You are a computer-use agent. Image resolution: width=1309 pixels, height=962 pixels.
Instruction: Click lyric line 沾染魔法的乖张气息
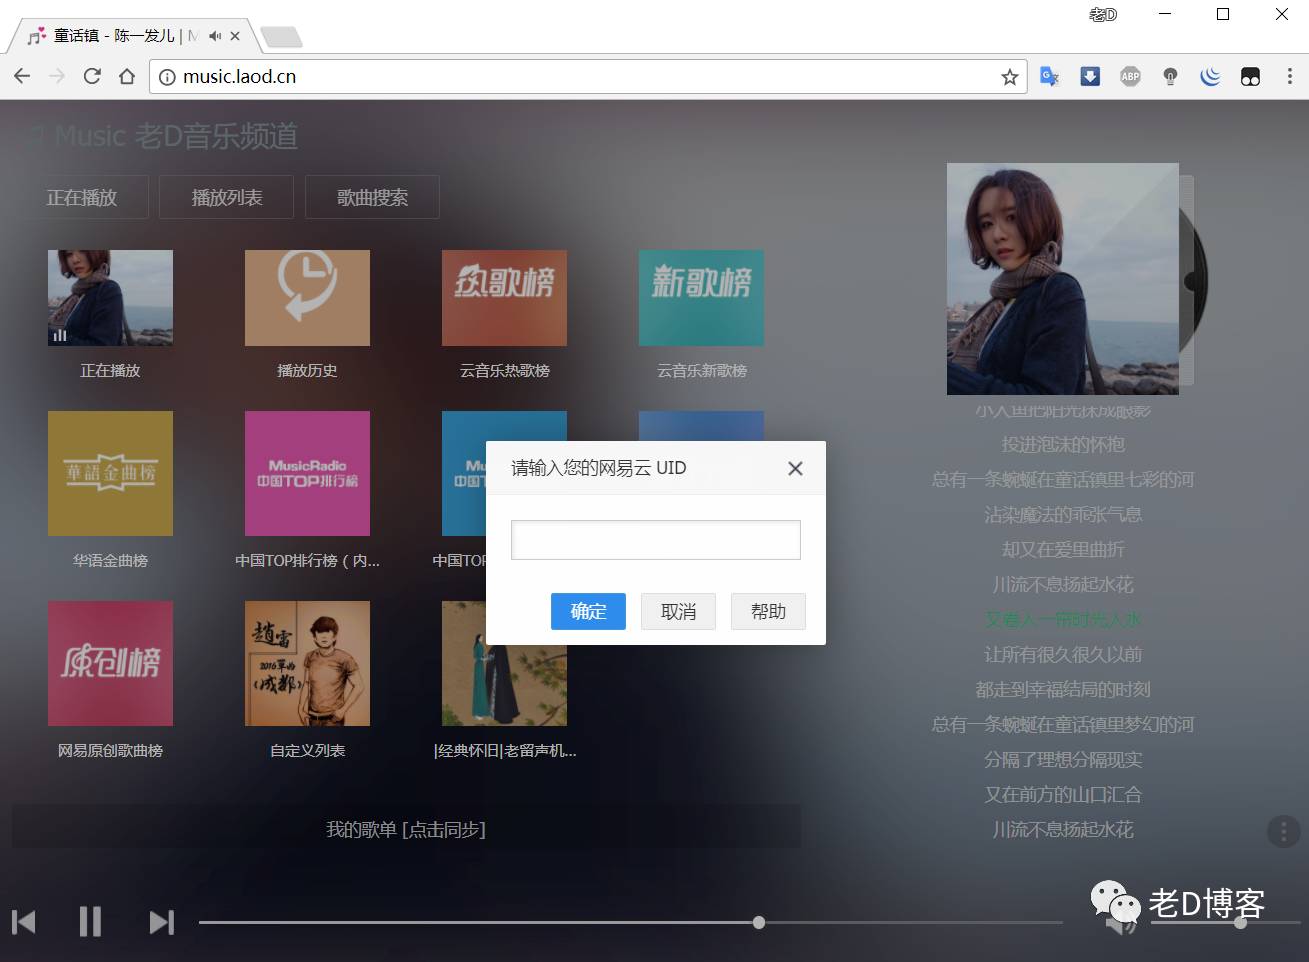1063,514
